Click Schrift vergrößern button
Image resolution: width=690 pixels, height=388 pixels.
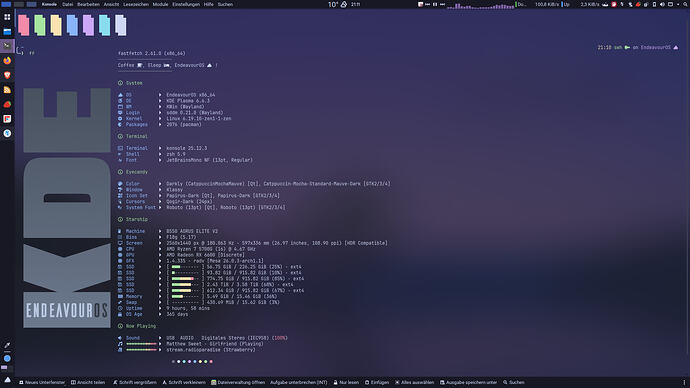(x=135, y=382)
